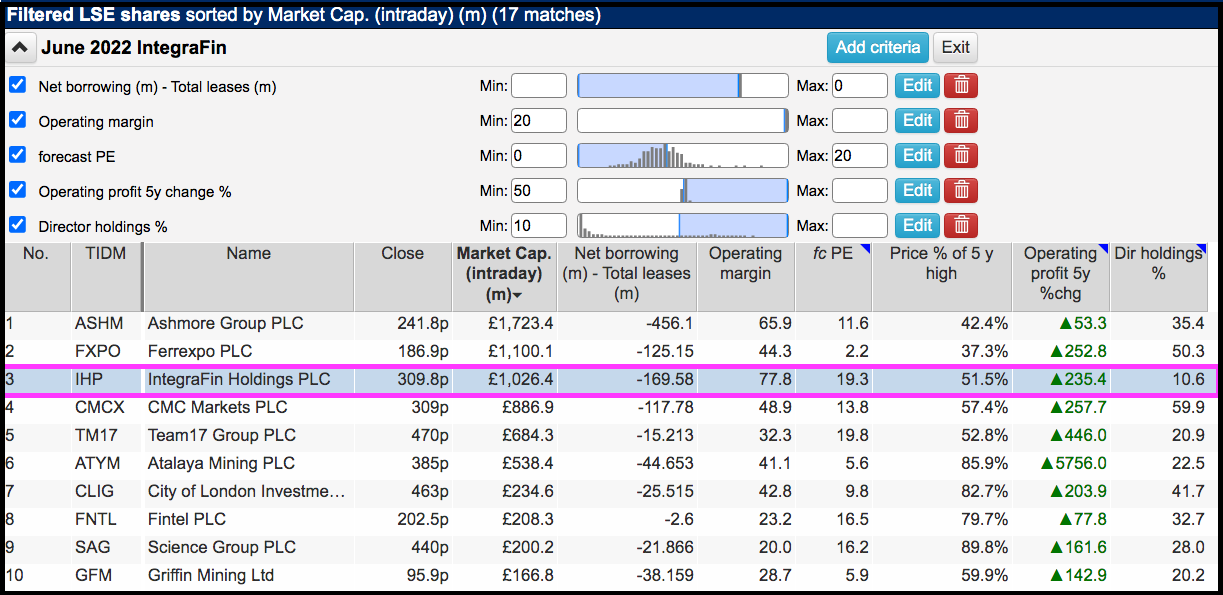Click Operating profit 5y change Max field
Viewport: 1223px width, 595px height.
(860, 191)
